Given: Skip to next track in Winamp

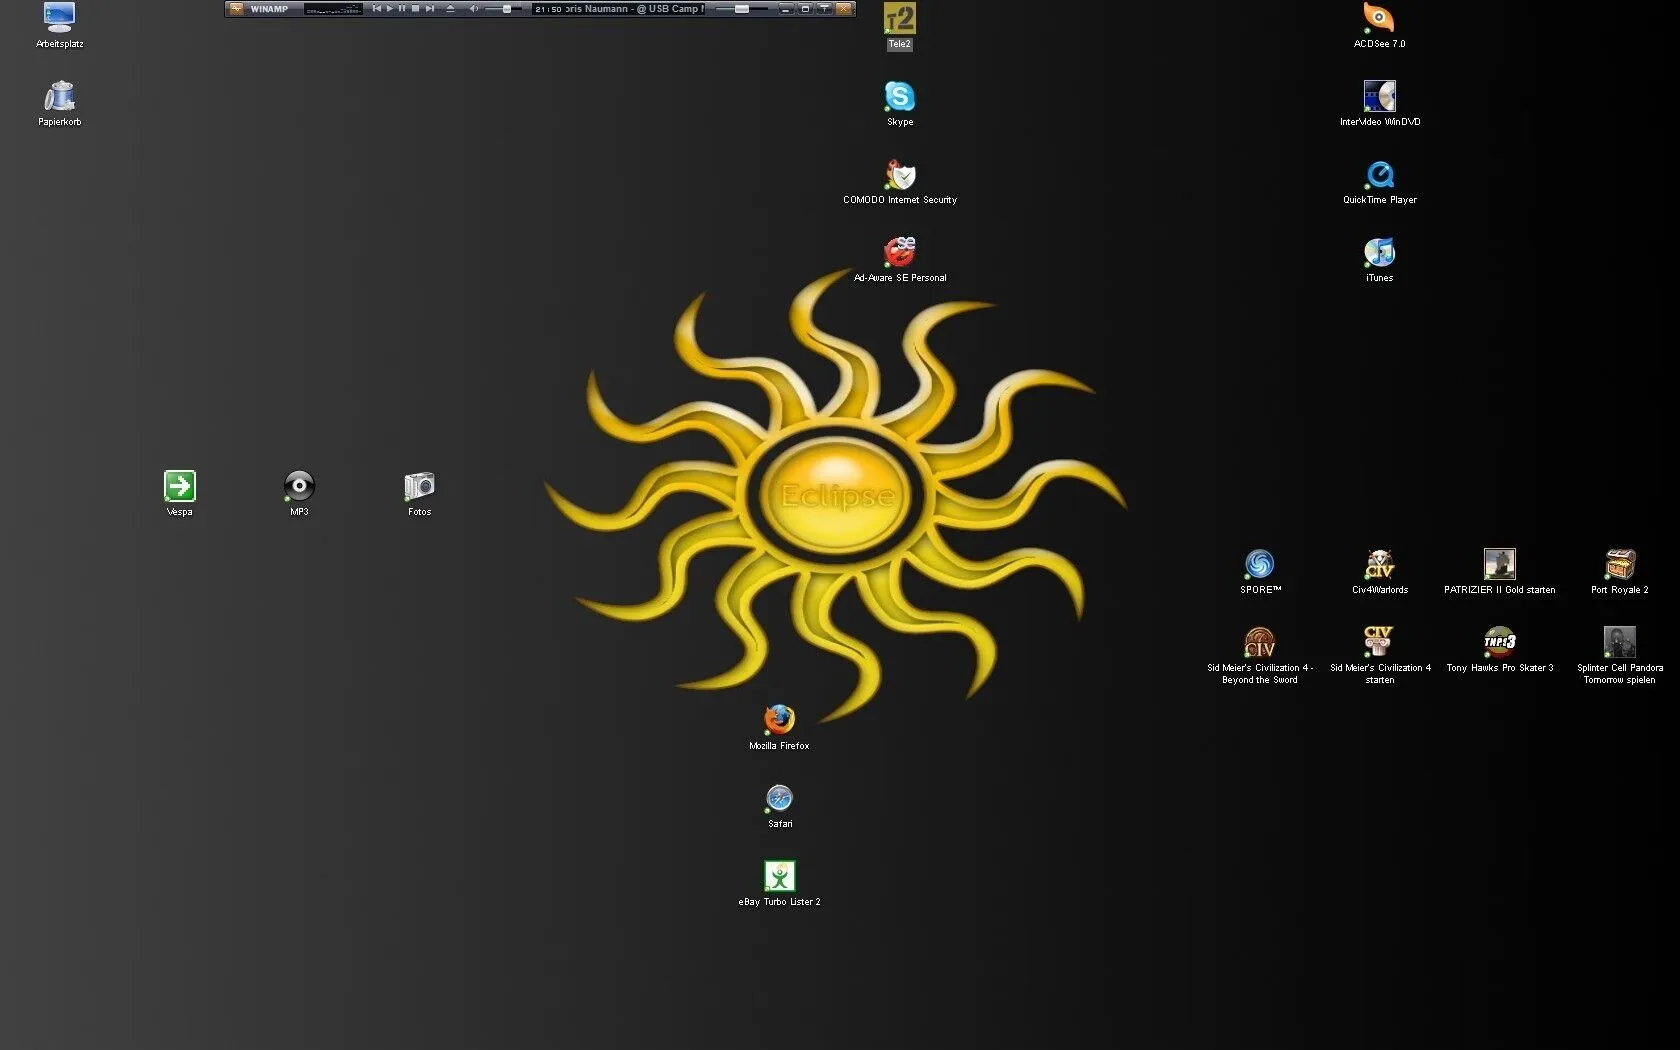Looking at the screenshot, I should coord(429,9).
